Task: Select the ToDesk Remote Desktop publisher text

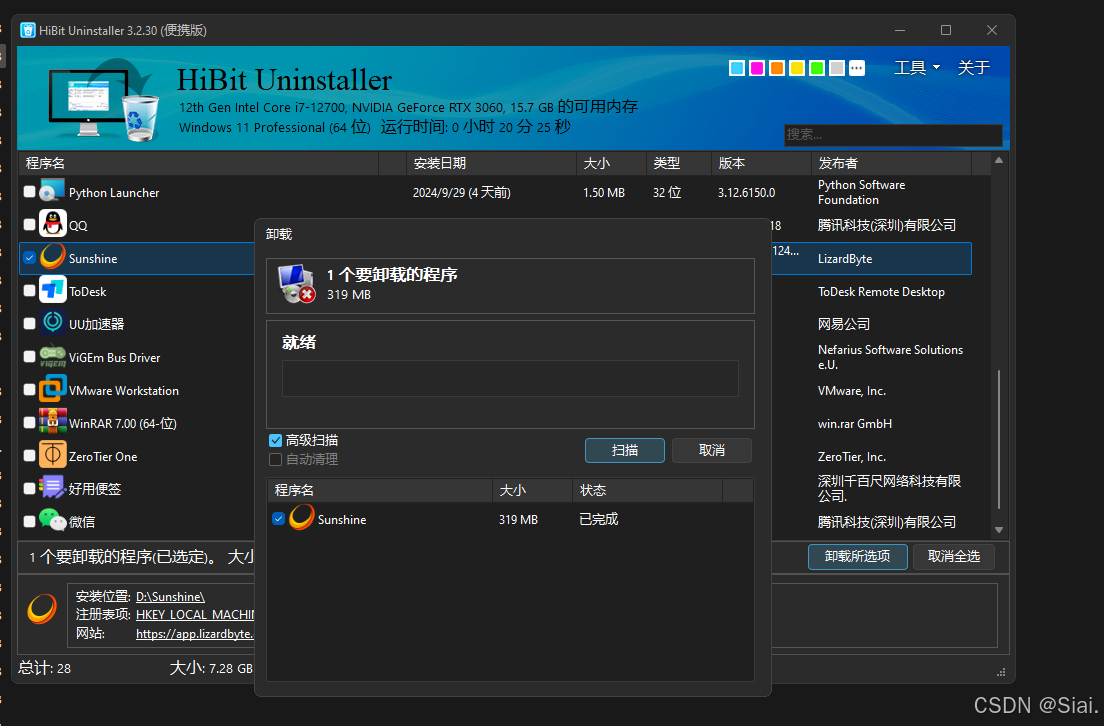Action: pyautogui.click(x=881, y=292)
